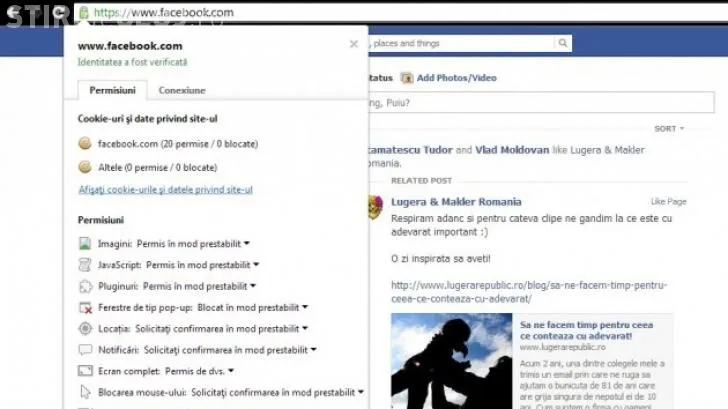Open Afișați cookie-urile și datele link

pyautogui.click(x=165, y=190)
